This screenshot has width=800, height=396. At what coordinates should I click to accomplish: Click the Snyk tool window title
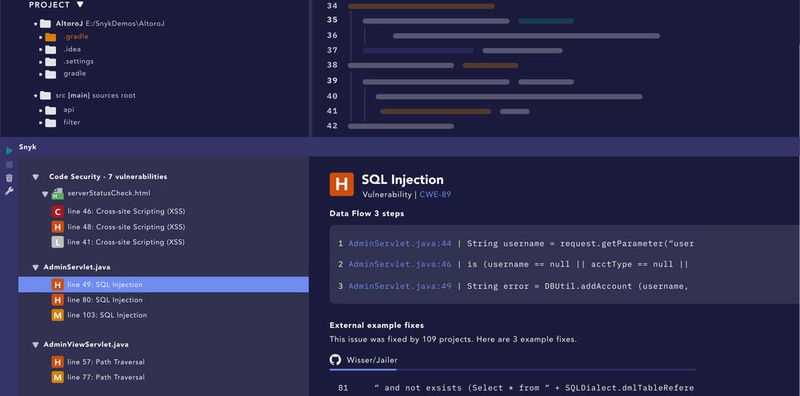tap(28, 147)
